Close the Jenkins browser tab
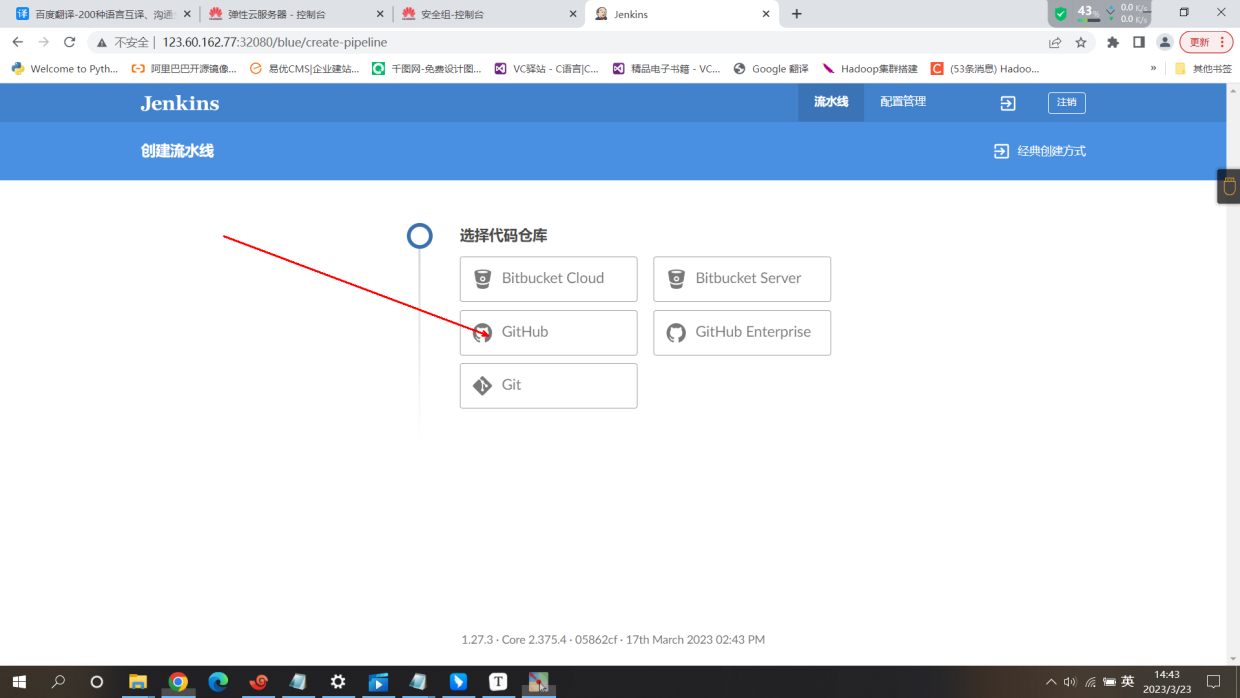Screen dimensions: 1240x698 tap(766, 14)
